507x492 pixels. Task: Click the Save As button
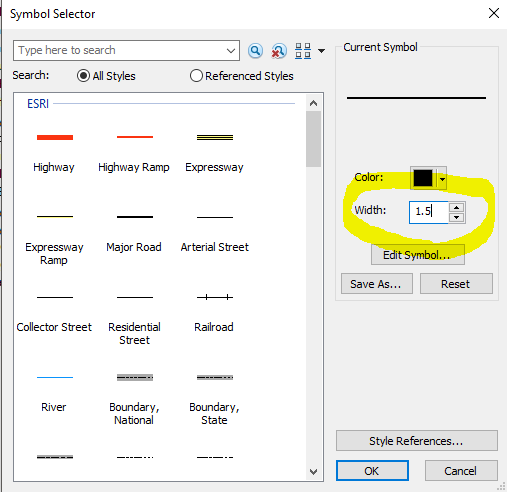pos(377,284)
